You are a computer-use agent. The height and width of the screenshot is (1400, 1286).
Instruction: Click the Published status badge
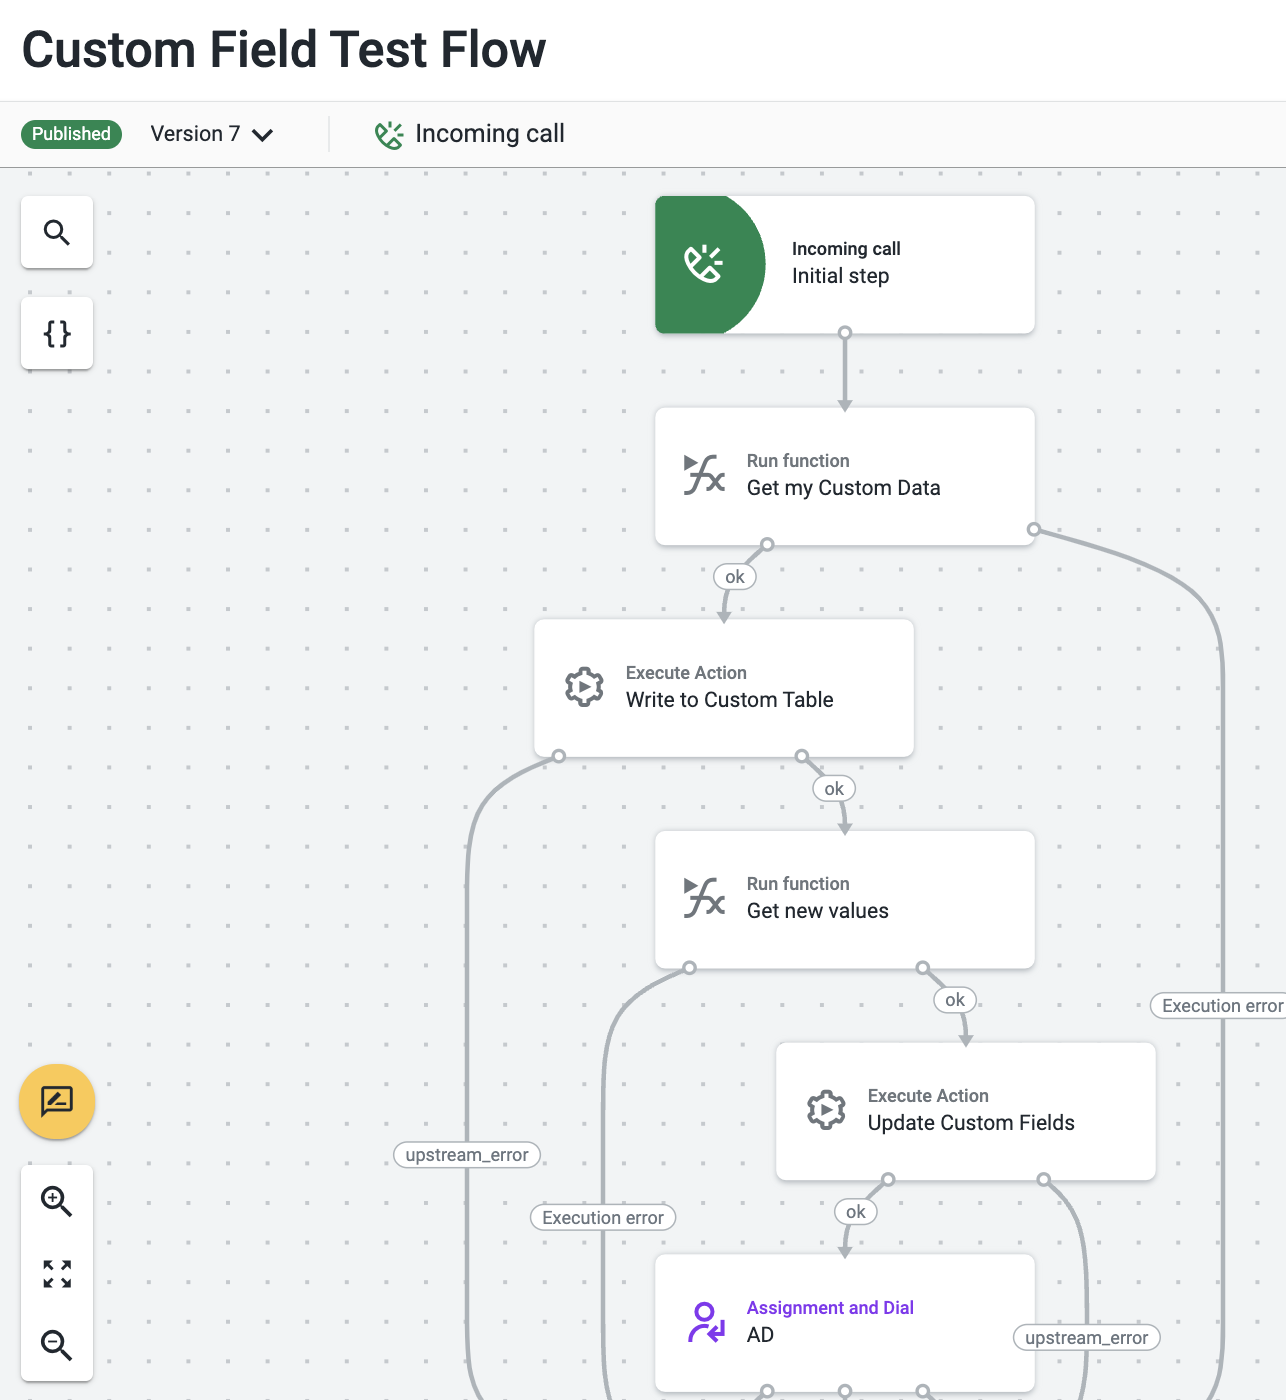click(71, 134)
